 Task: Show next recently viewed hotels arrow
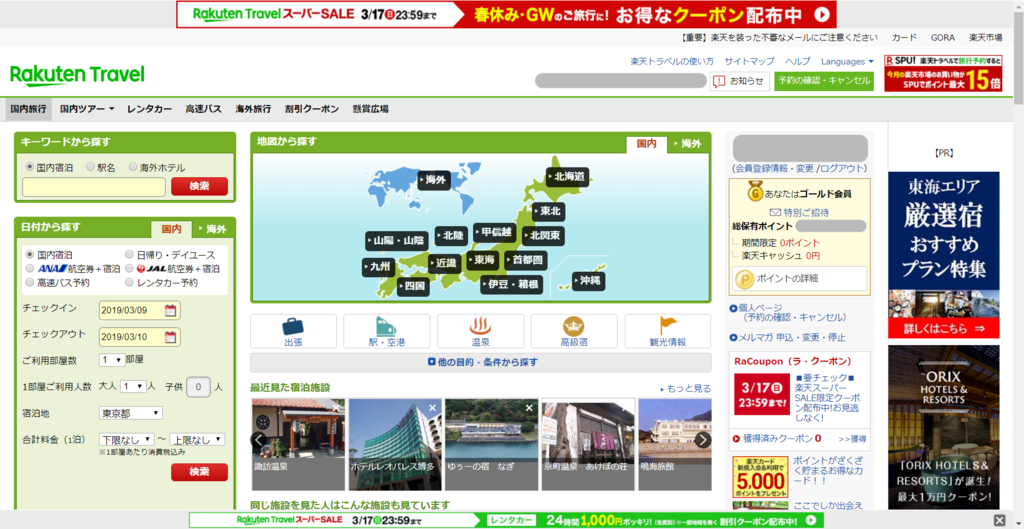click(703, 440)
